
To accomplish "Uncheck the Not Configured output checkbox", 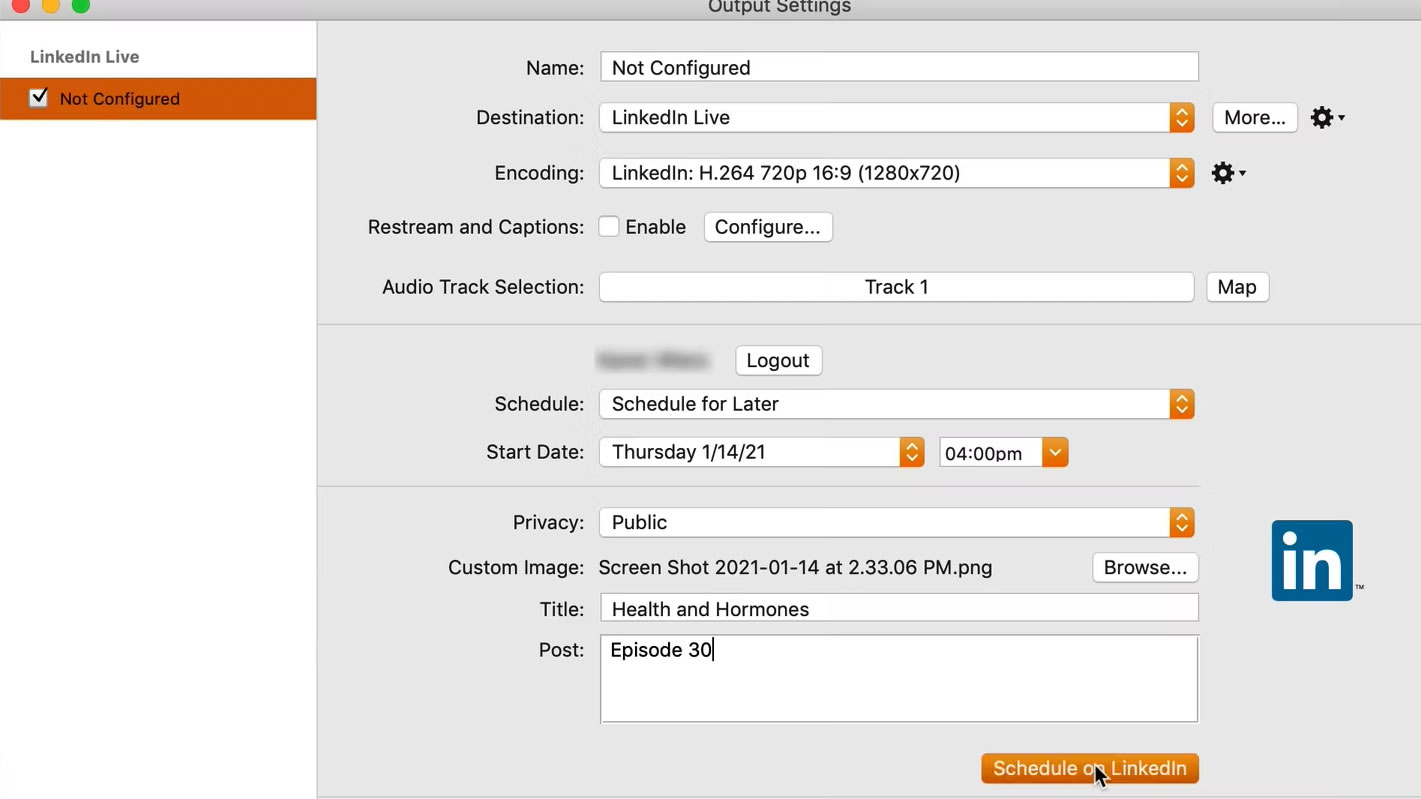I will pyautogui.click(x=39, y=98).
